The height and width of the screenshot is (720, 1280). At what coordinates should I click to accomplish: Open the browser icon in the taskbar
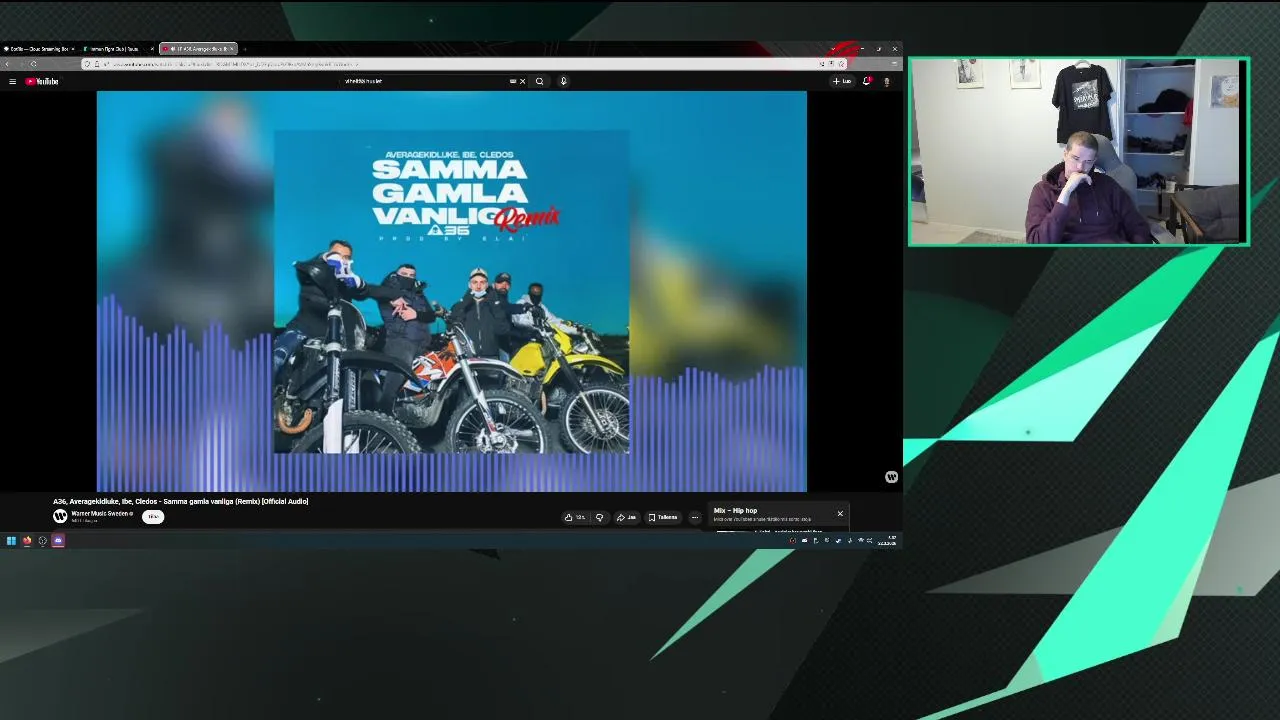[x=27, y=541]
